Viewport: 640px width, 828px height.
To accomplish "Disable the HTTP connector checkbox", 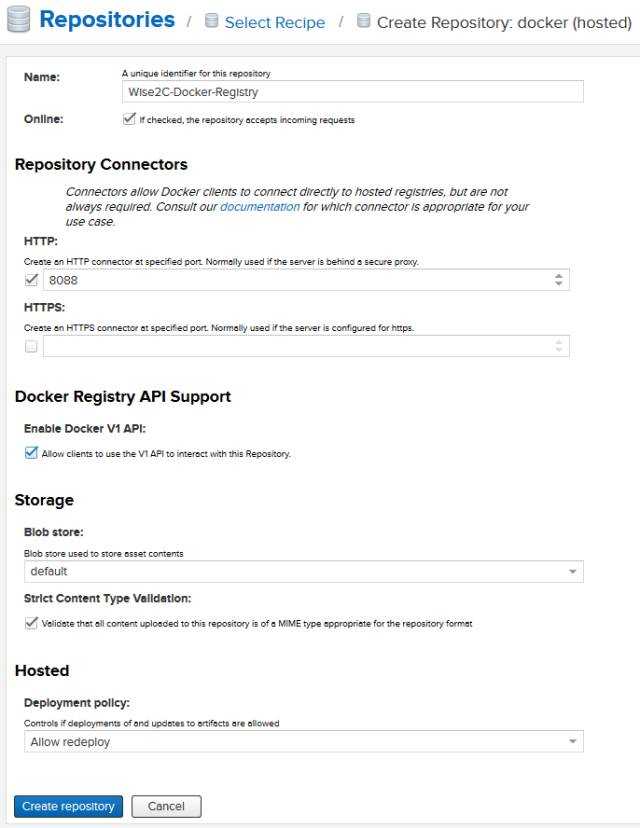I will pos(31,280).
